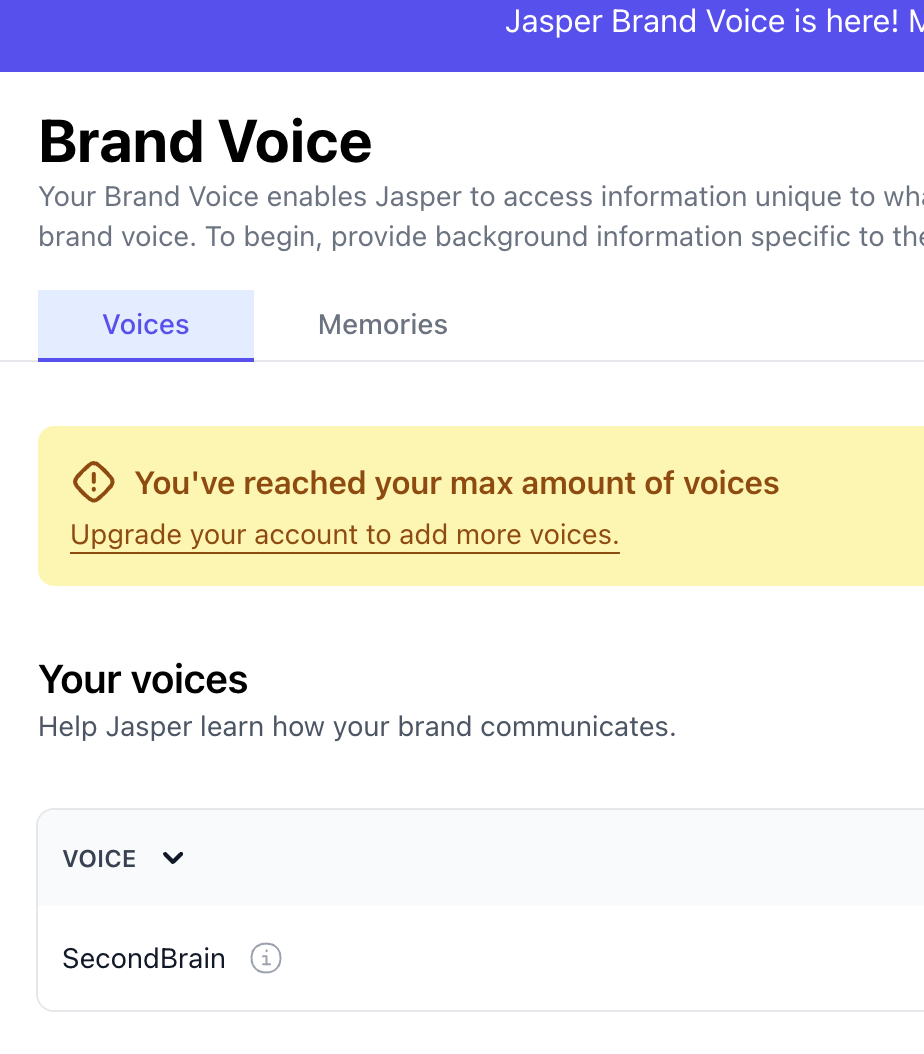Click blank space in the SecondBrain row

[600, 959]
